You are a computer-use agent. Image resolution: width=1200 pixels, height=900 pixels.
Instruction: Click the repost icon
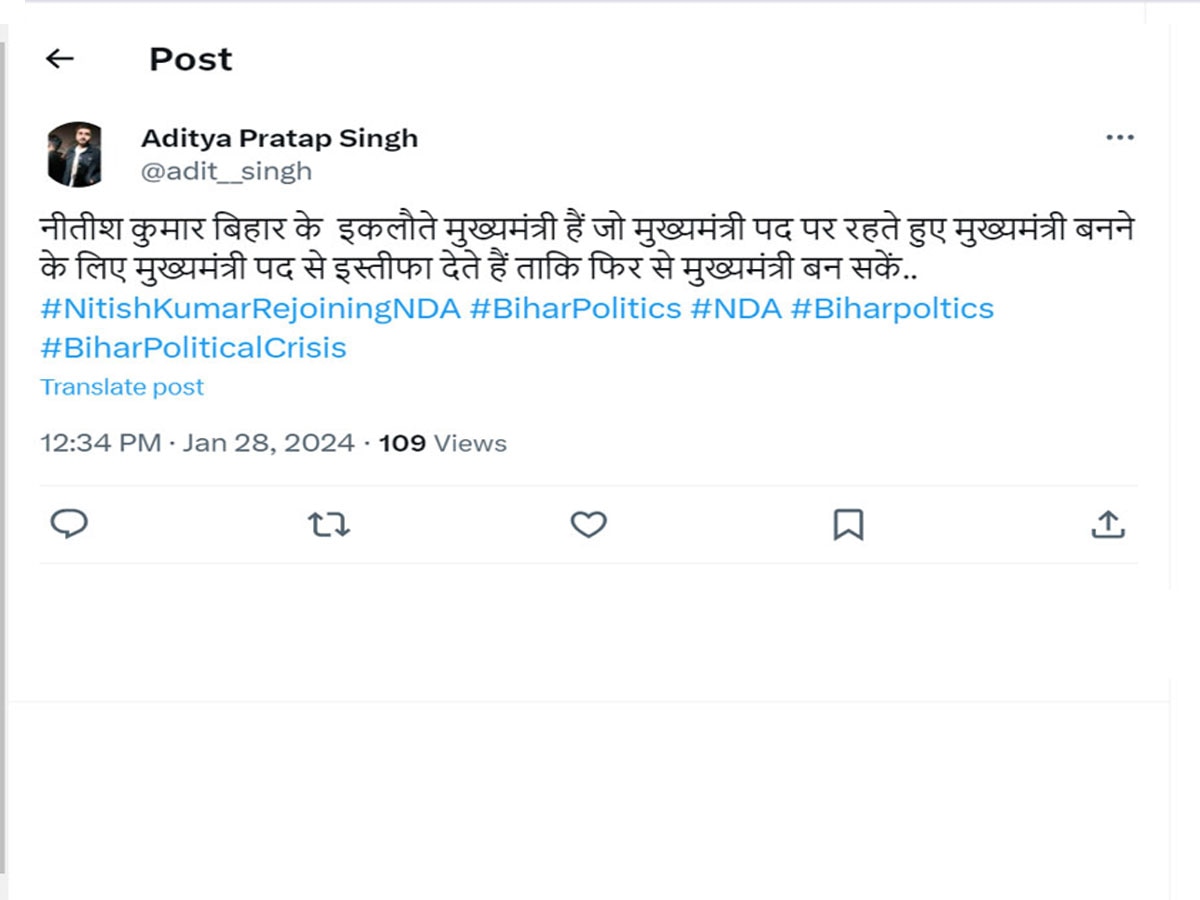328,524
